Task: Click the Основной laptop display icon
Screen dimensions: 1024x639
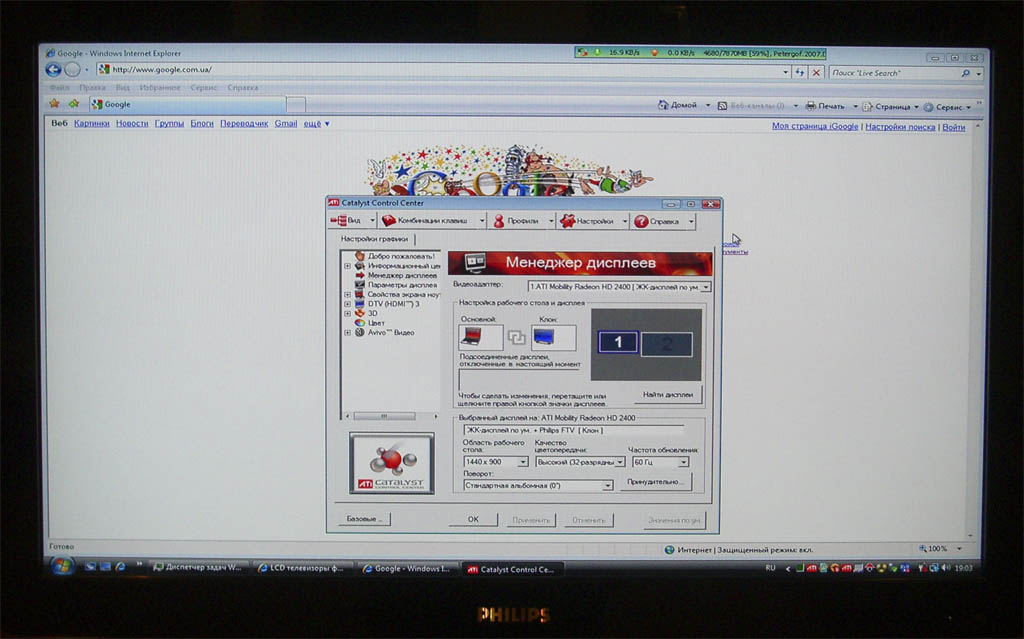Action: 480,337
